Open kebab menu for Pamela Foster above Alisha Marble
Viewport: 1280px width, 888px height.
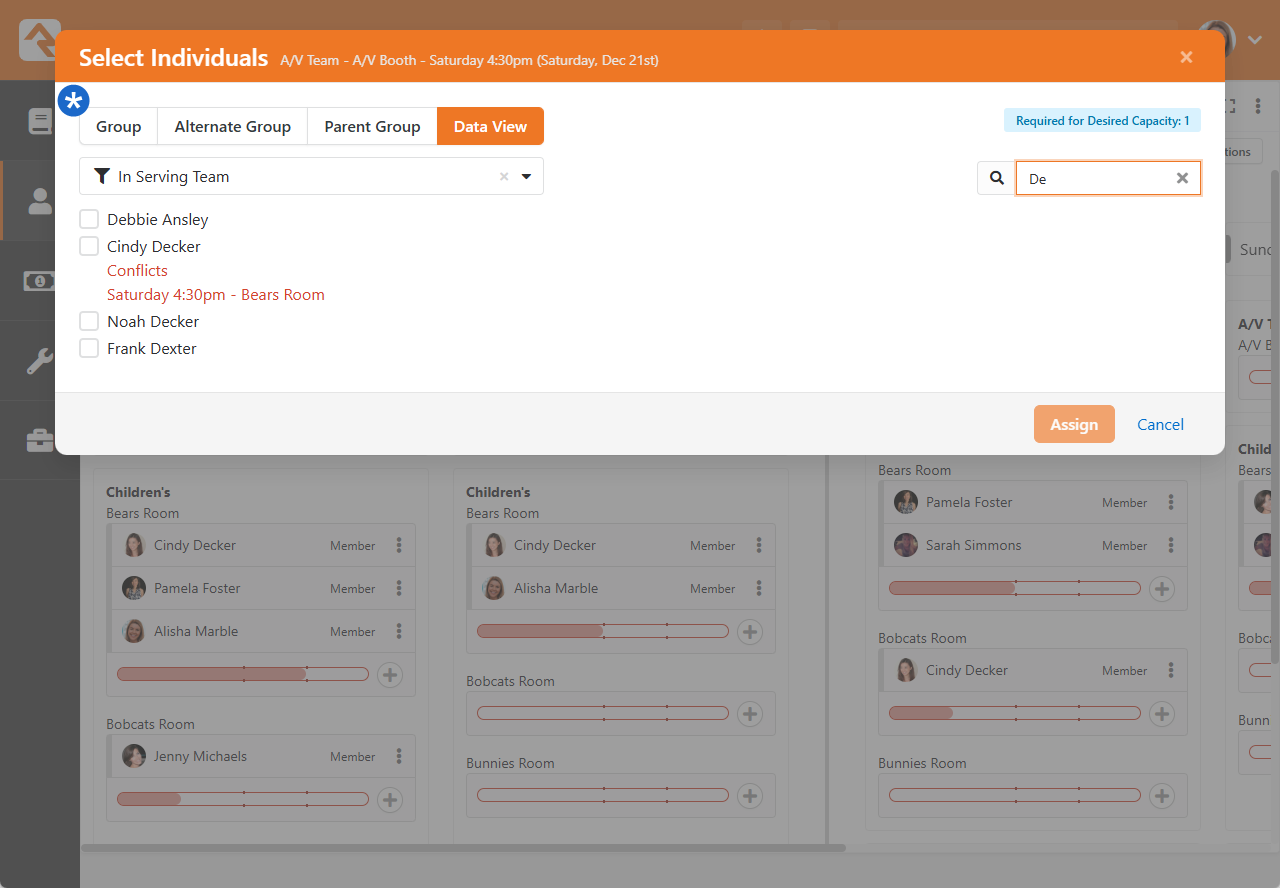click(x=399, y=588)
